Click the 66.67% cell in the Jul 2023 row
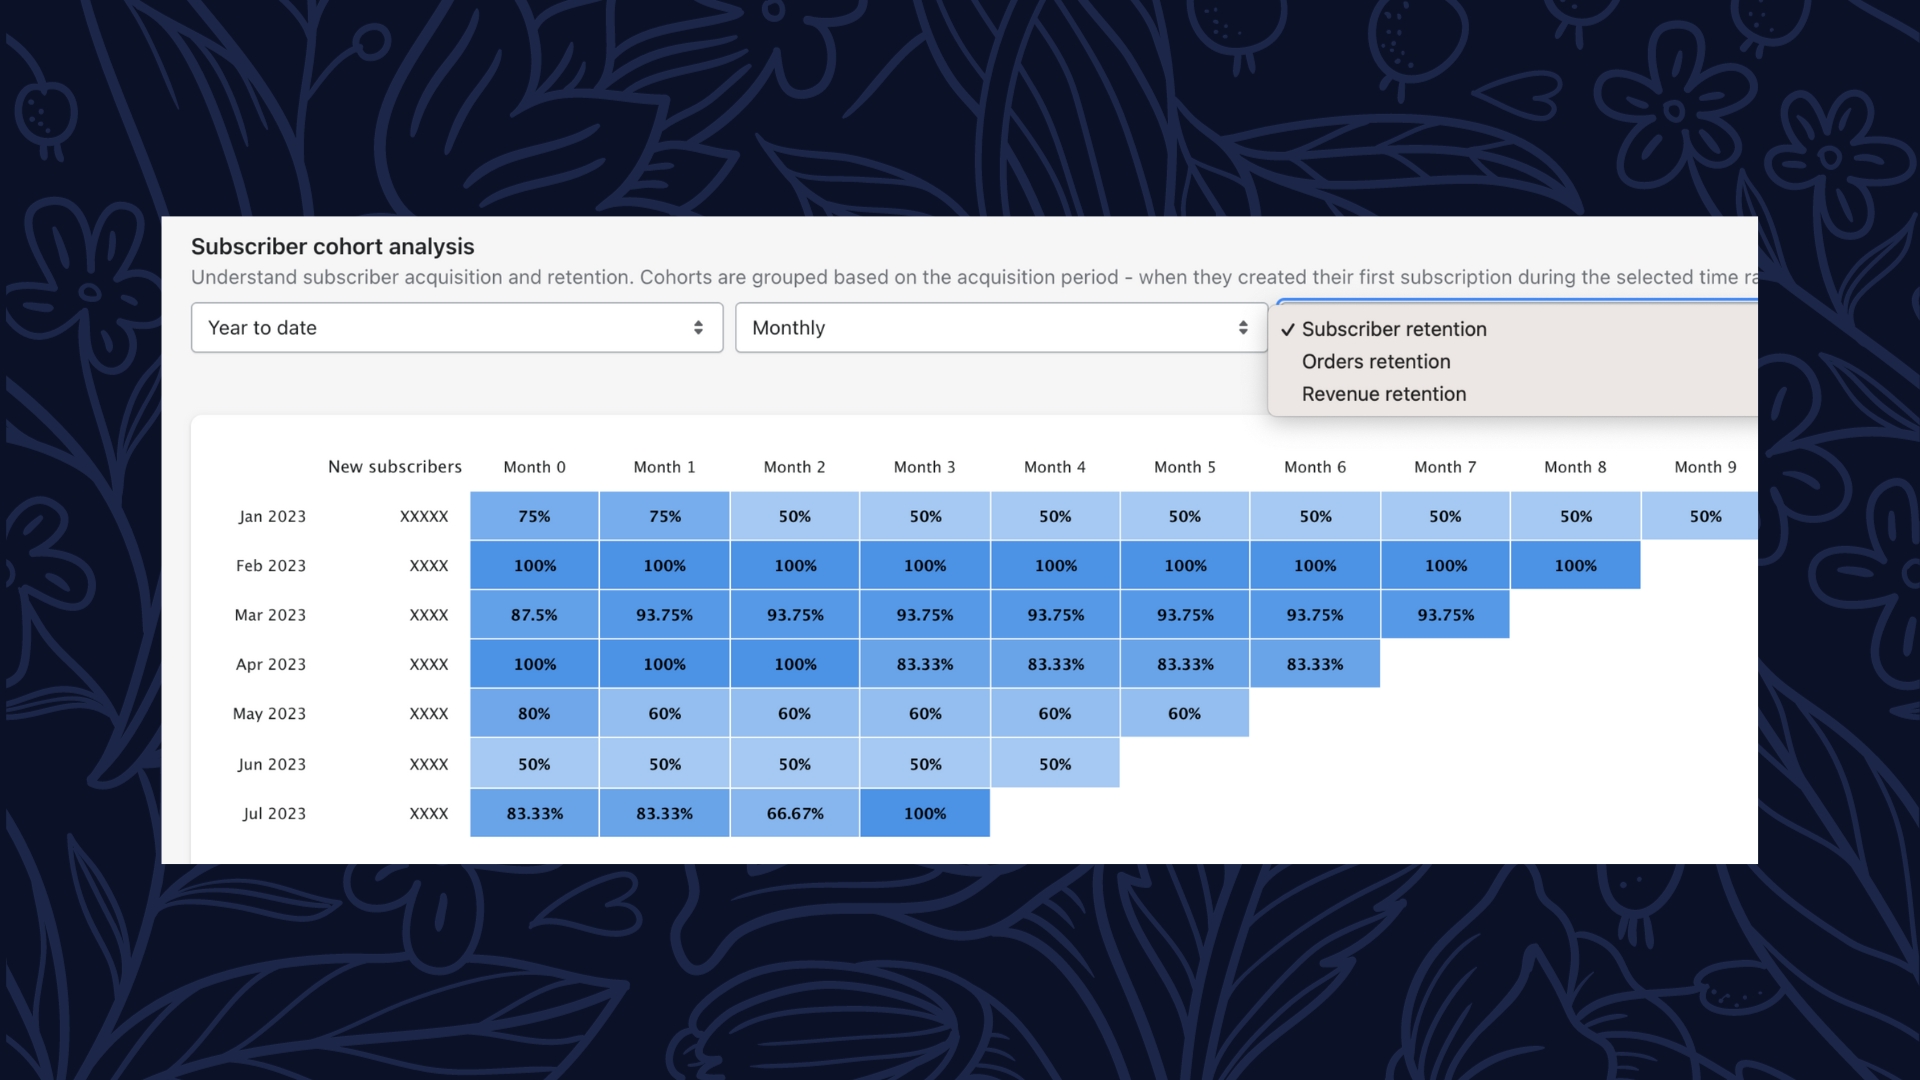This screenshot has height=1080, width=1920. click(x=794, y=813)
